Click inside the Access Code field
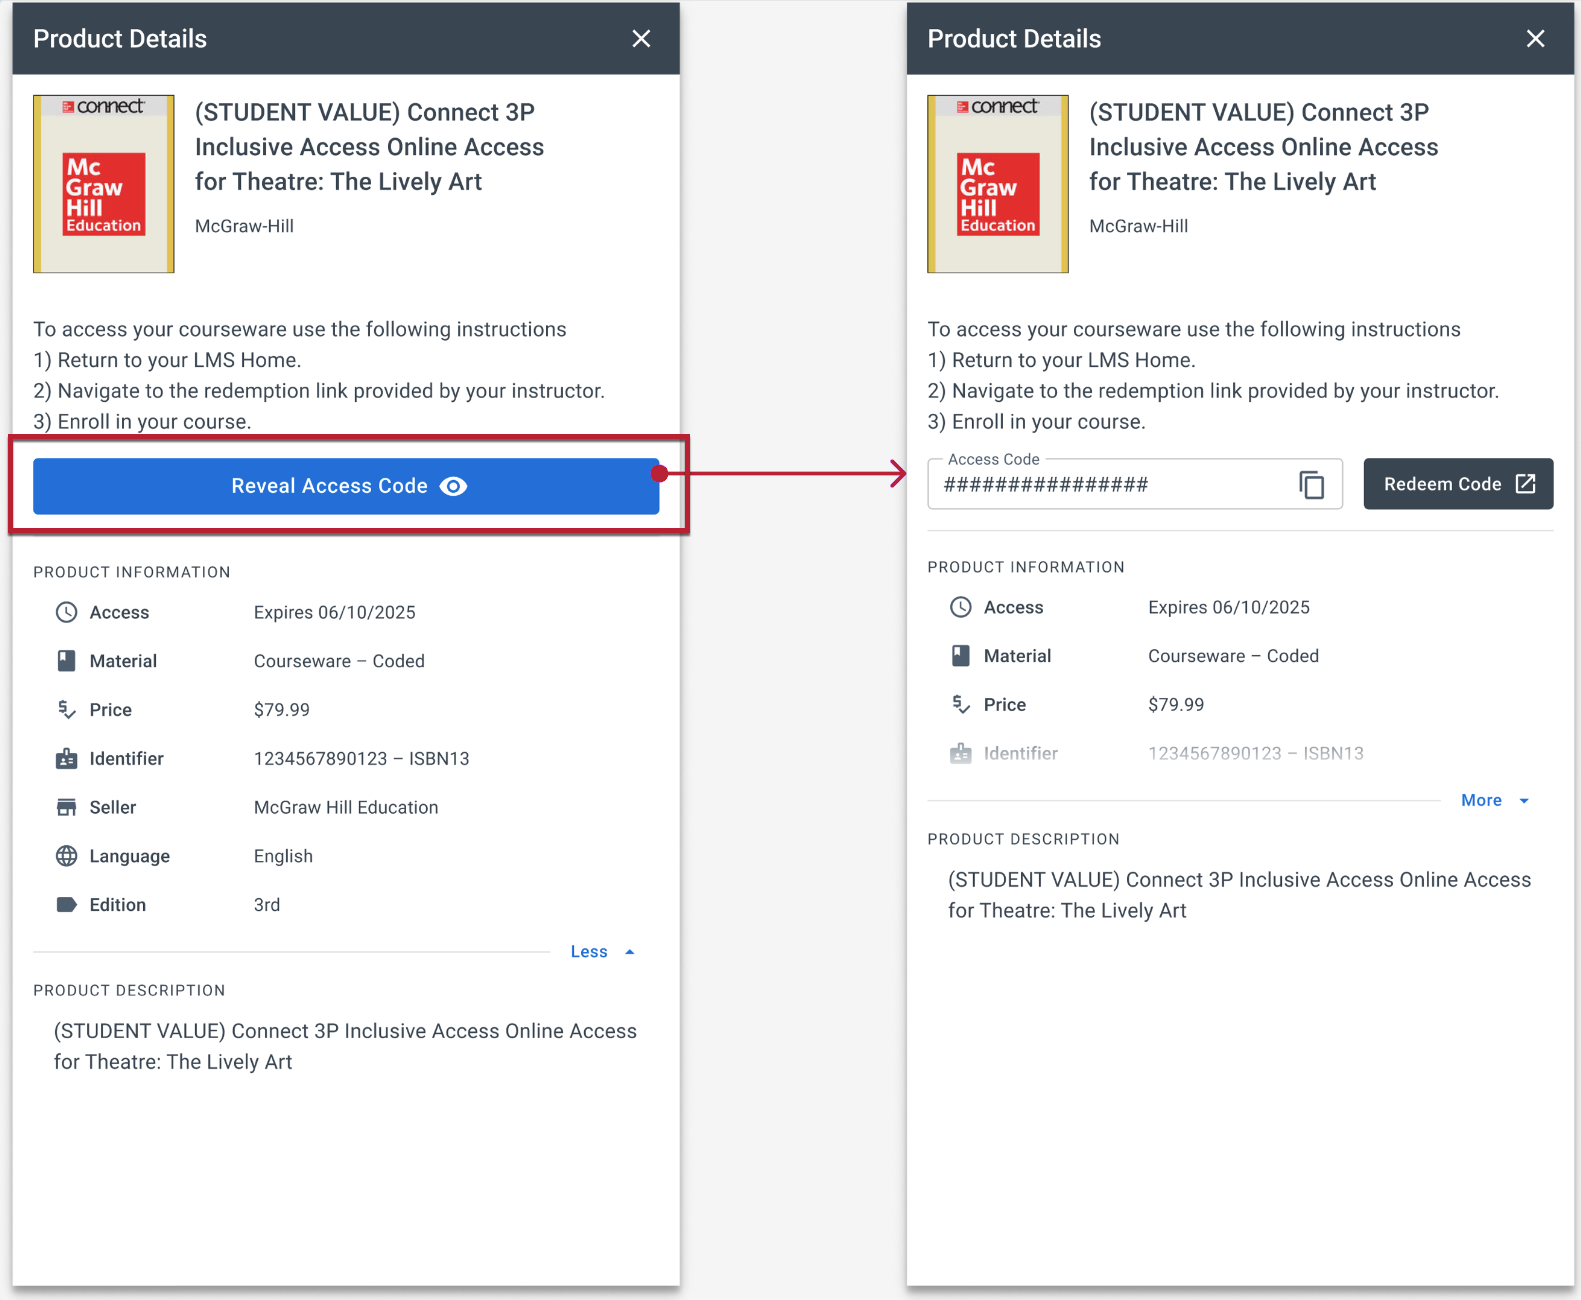 1135,484
